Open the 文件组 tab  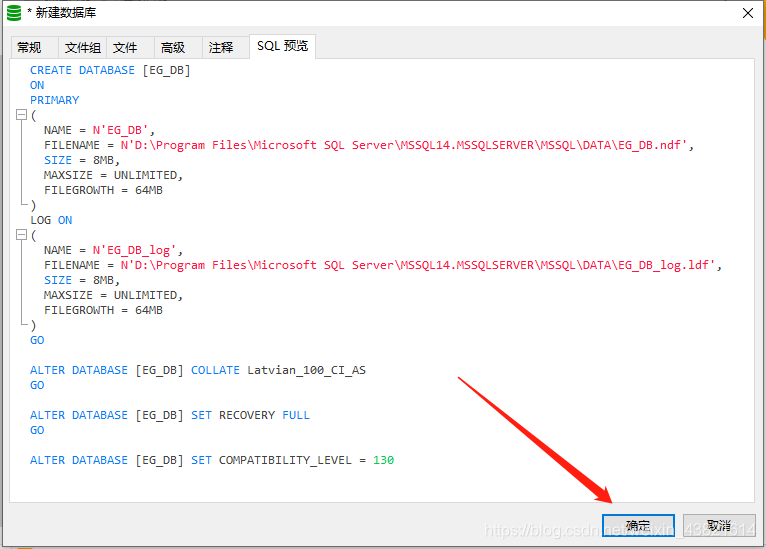tap(83, 47)
